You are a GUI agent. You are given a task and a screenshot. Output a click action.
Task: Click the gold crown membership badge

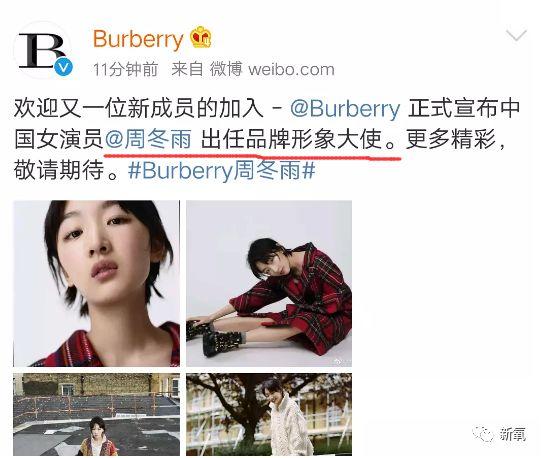click(201, 37)
